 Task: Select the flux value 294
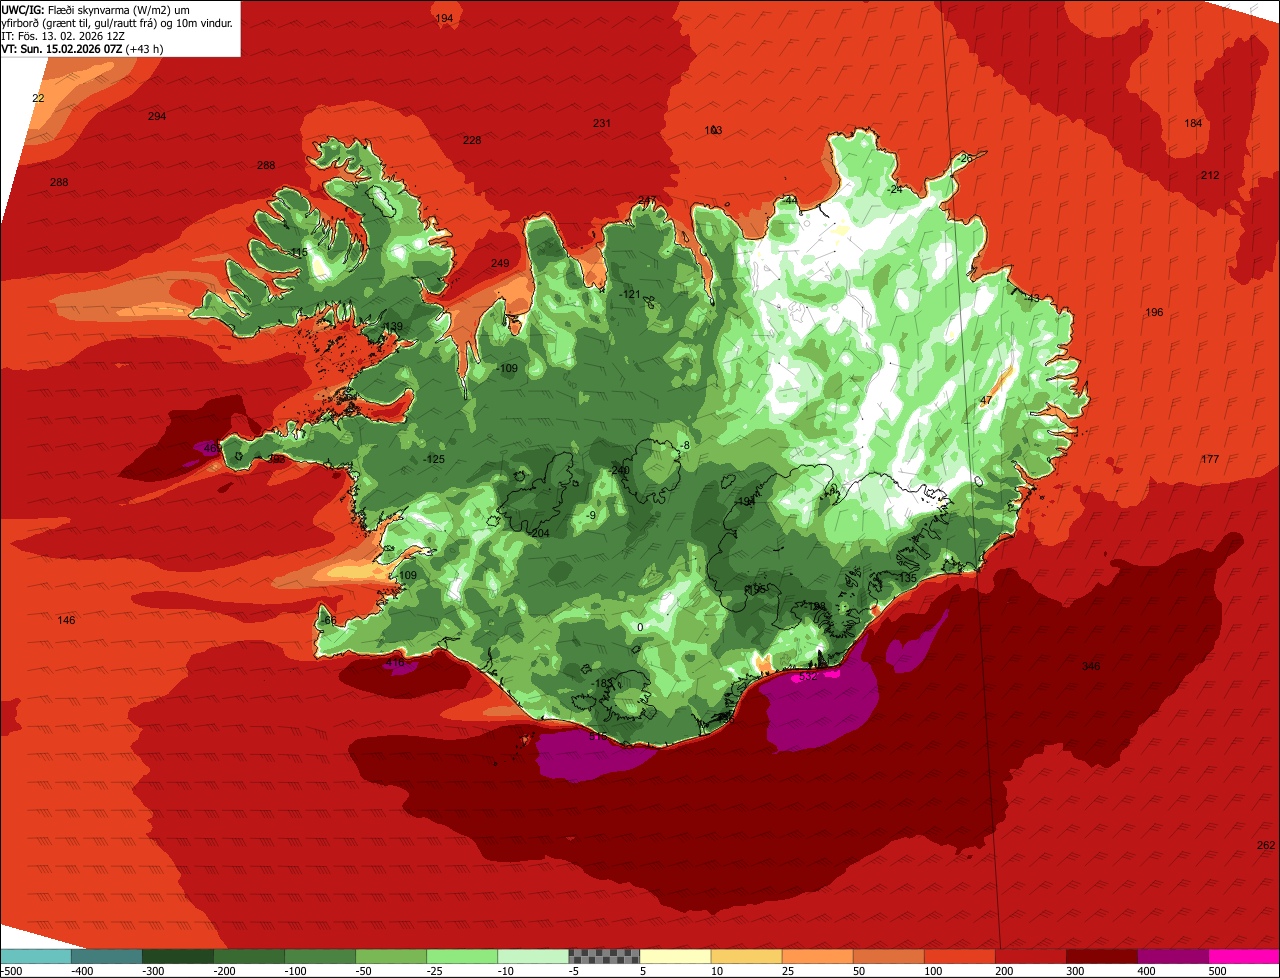157,116
